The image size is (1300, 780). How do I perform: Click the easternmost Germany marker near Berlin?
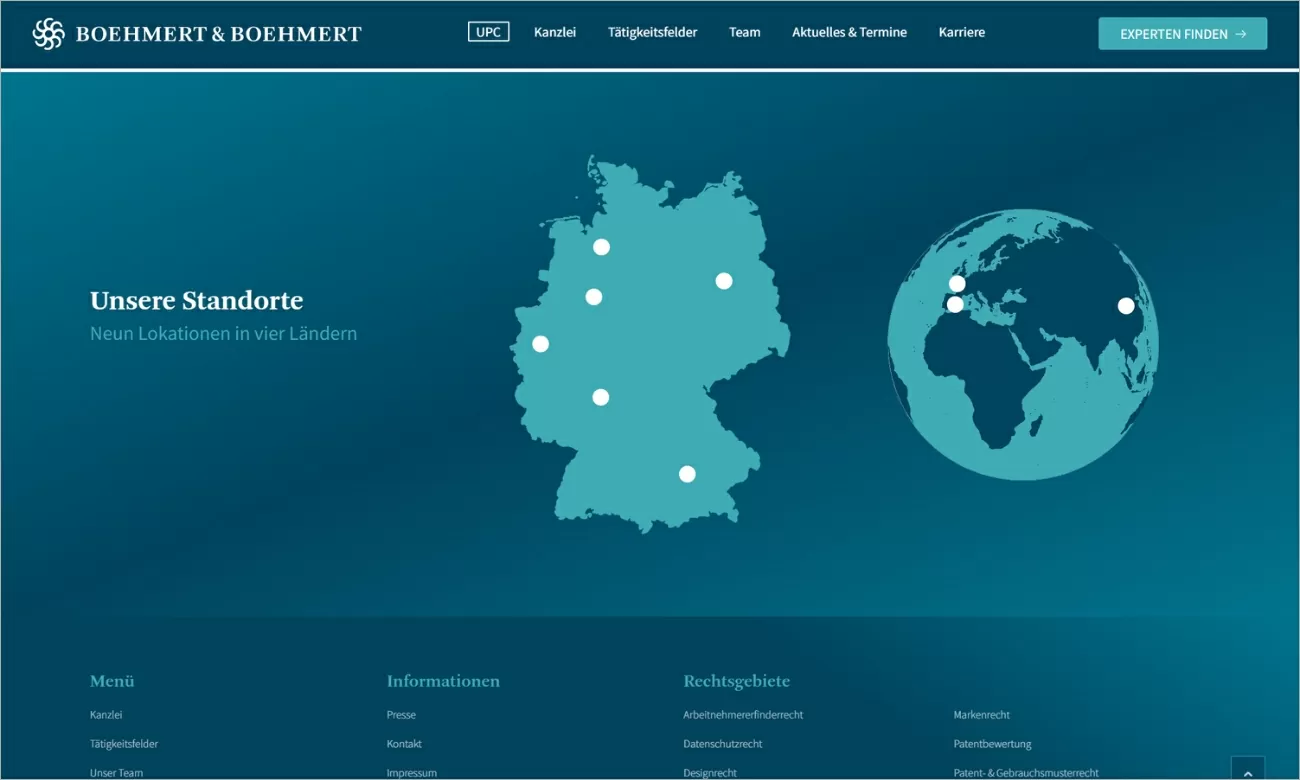pyautogui.click(x=723, y=281)
